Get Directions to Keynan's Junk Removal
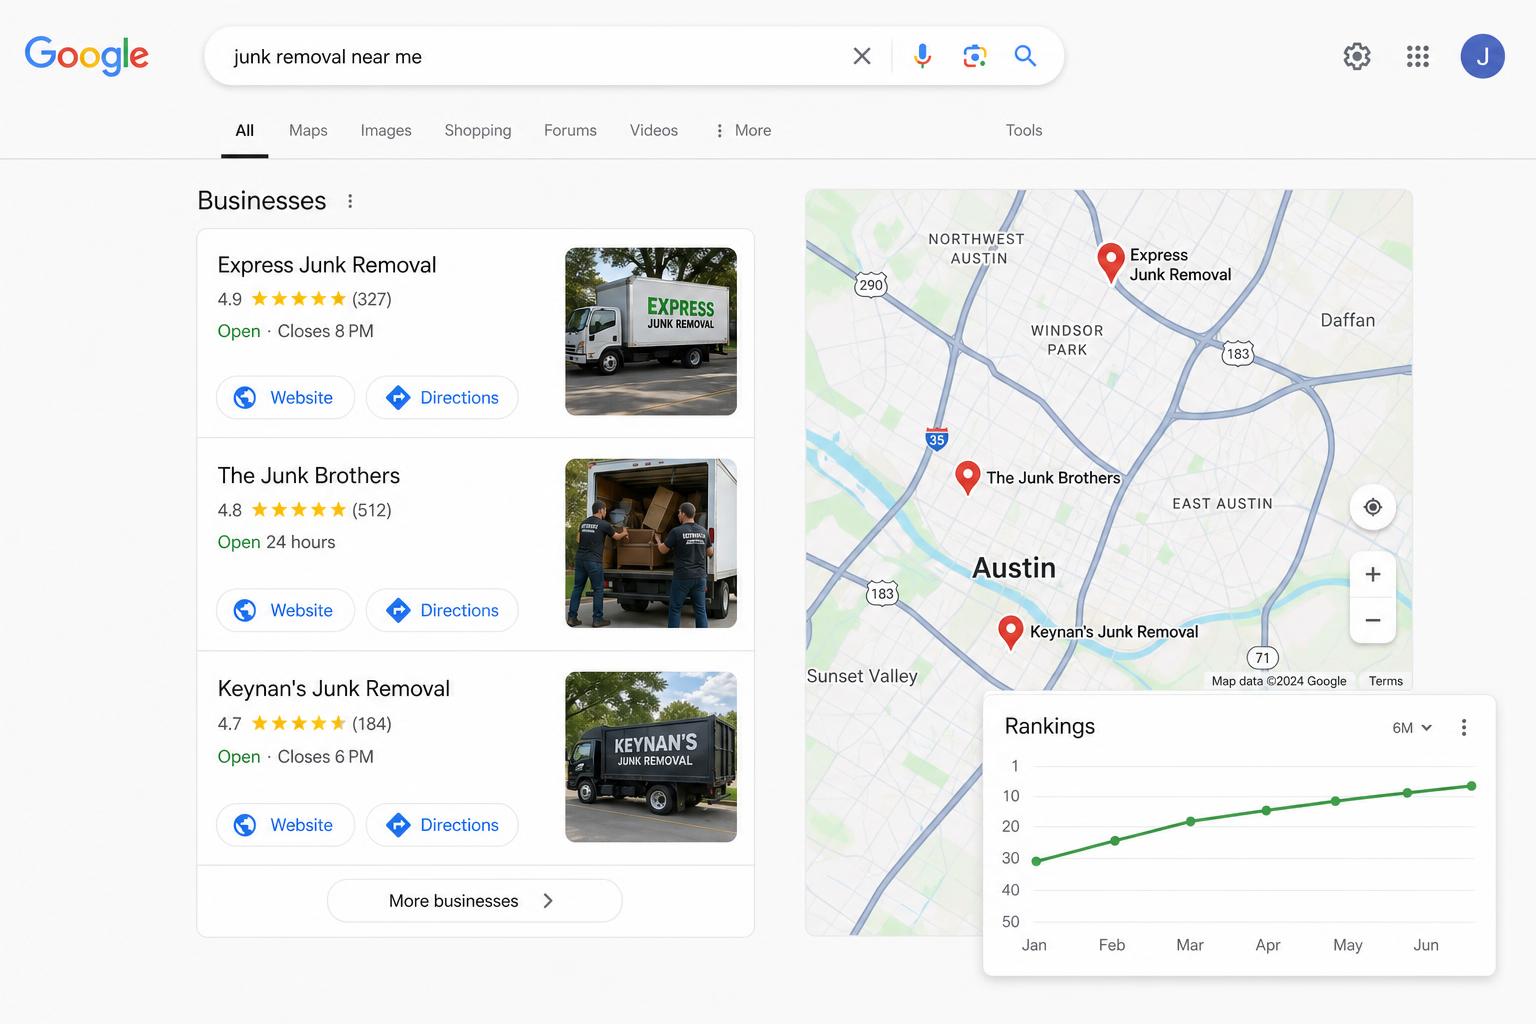 click(442, 825)
